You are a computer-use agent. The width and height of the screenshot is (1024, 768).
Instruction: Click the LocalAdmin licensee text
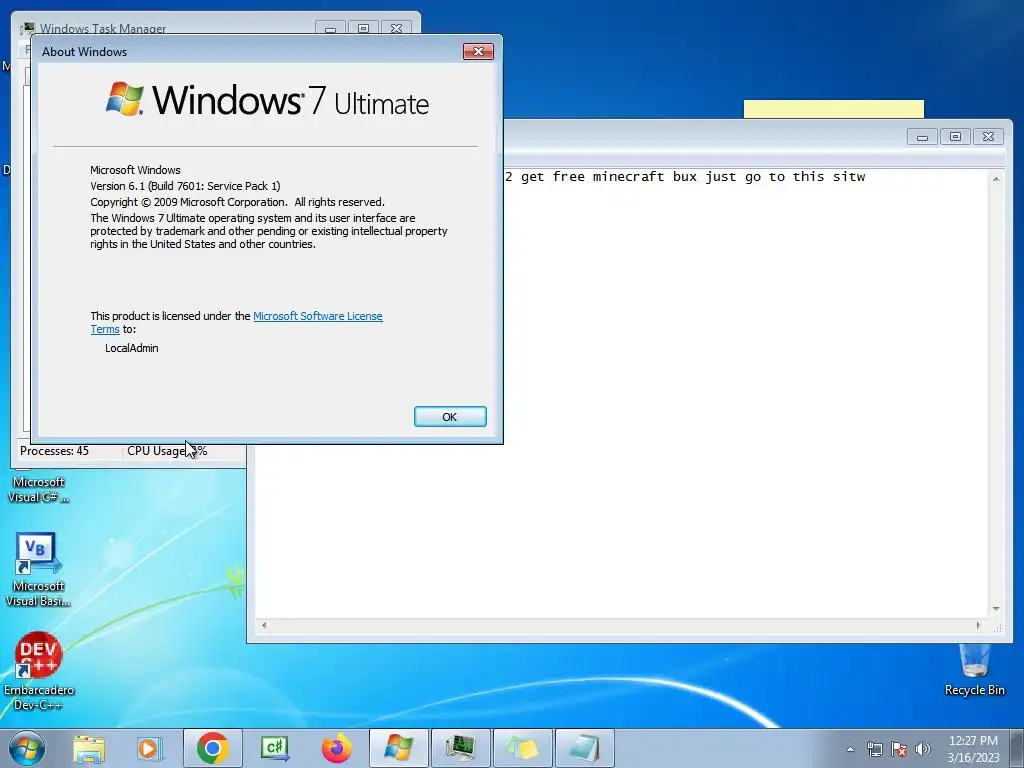pyautogui.click(x=131, y=348)
